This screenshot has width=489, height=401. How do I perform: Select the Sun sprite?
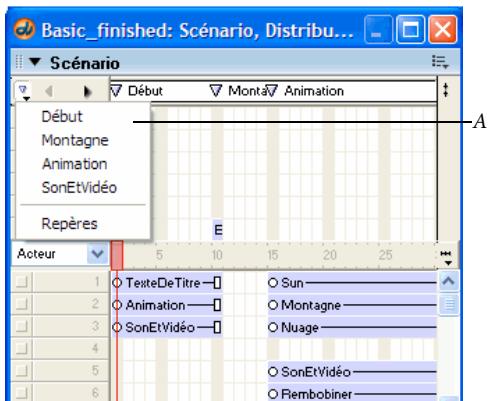tap(352, 283)
